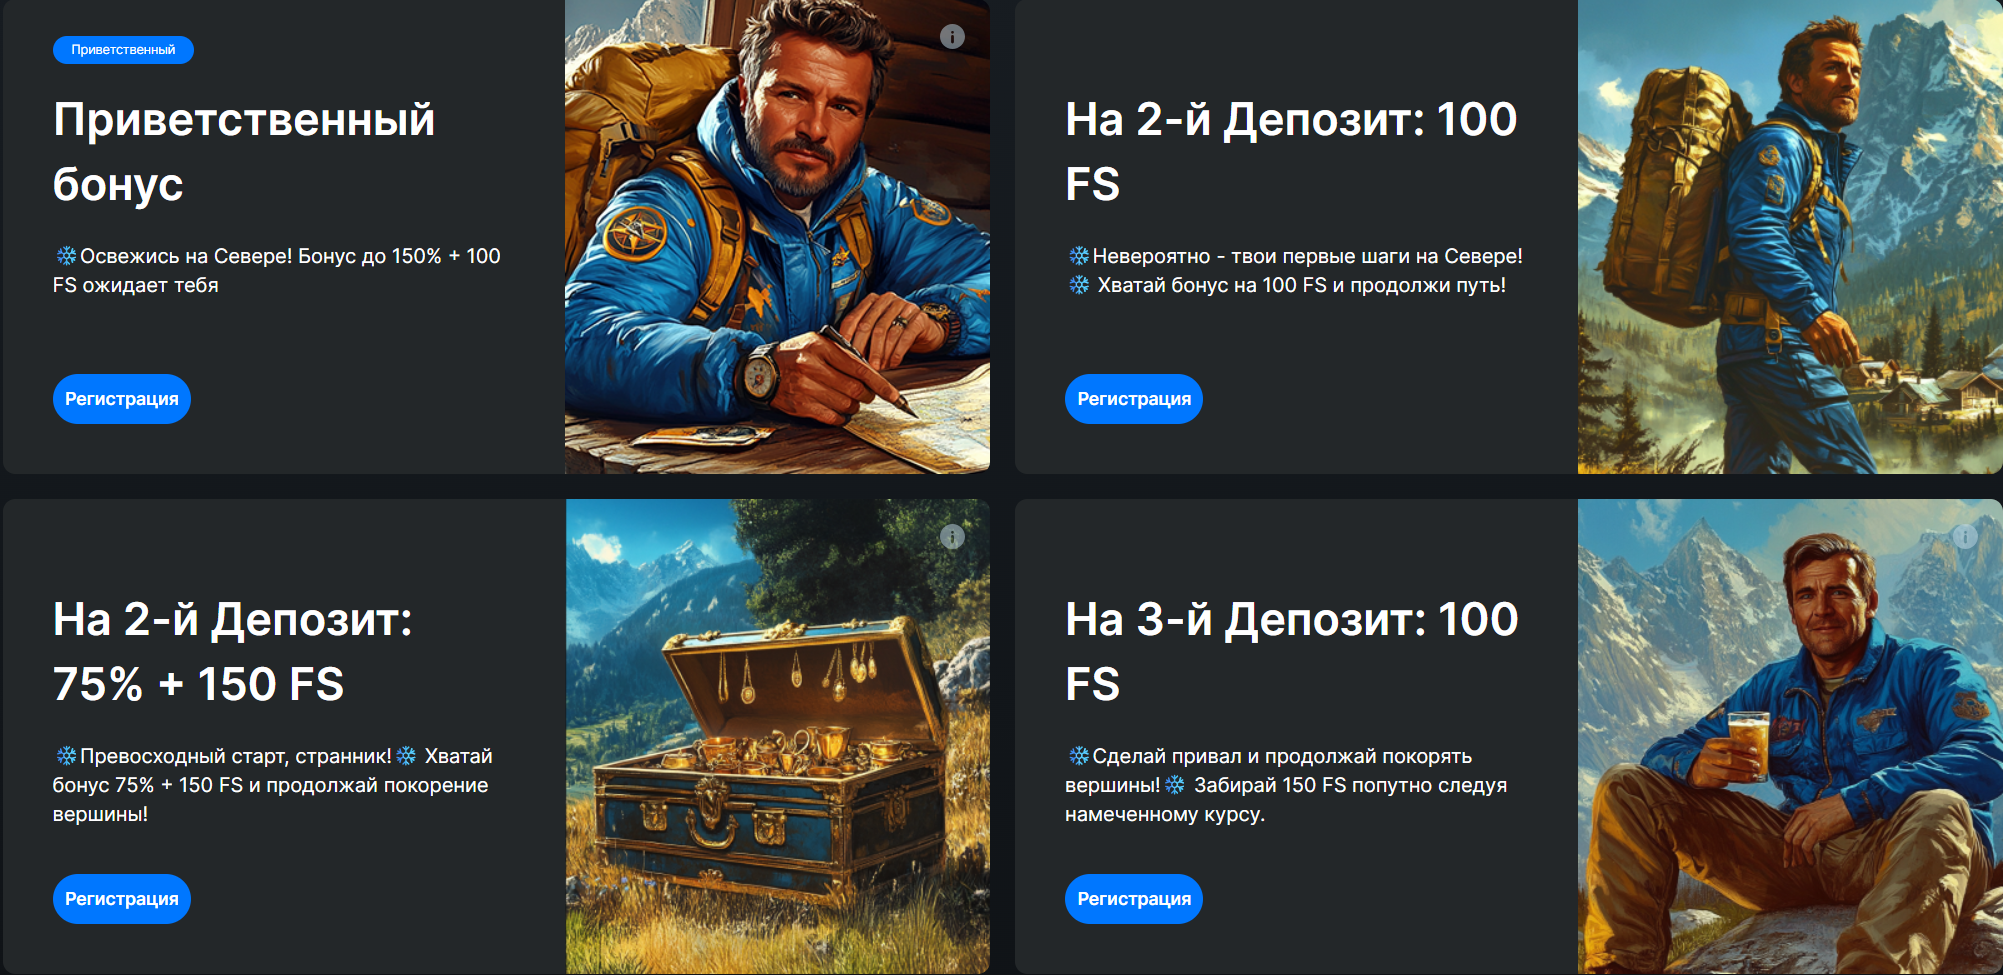This screenshot has height=975, width=2003.
Task: Open info icon on third deposit image
Action: click(x=1965, y=537)
